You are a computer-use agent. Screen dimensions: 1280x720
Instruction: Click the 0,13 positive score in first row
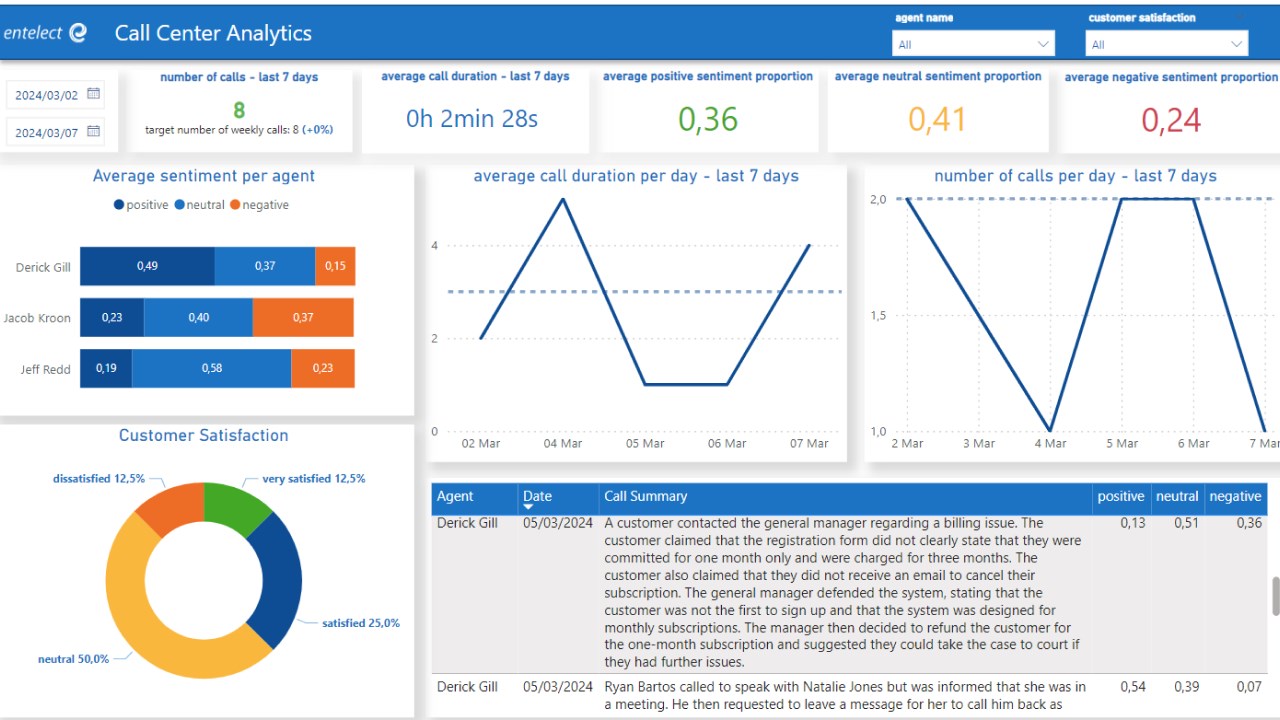tap(1133, 523)
